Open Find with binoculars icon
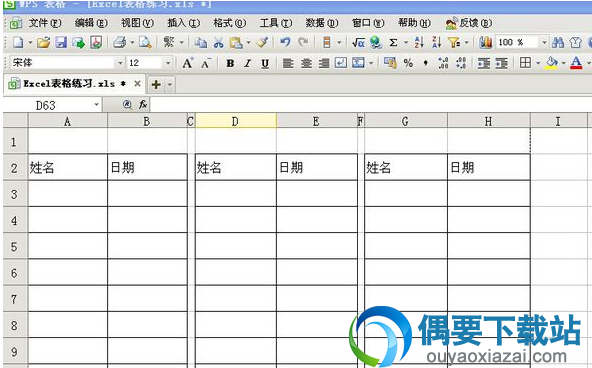Image resolution: width=592 pixels, height=368 pixels. pyautogui.click(x=558, y=42)
